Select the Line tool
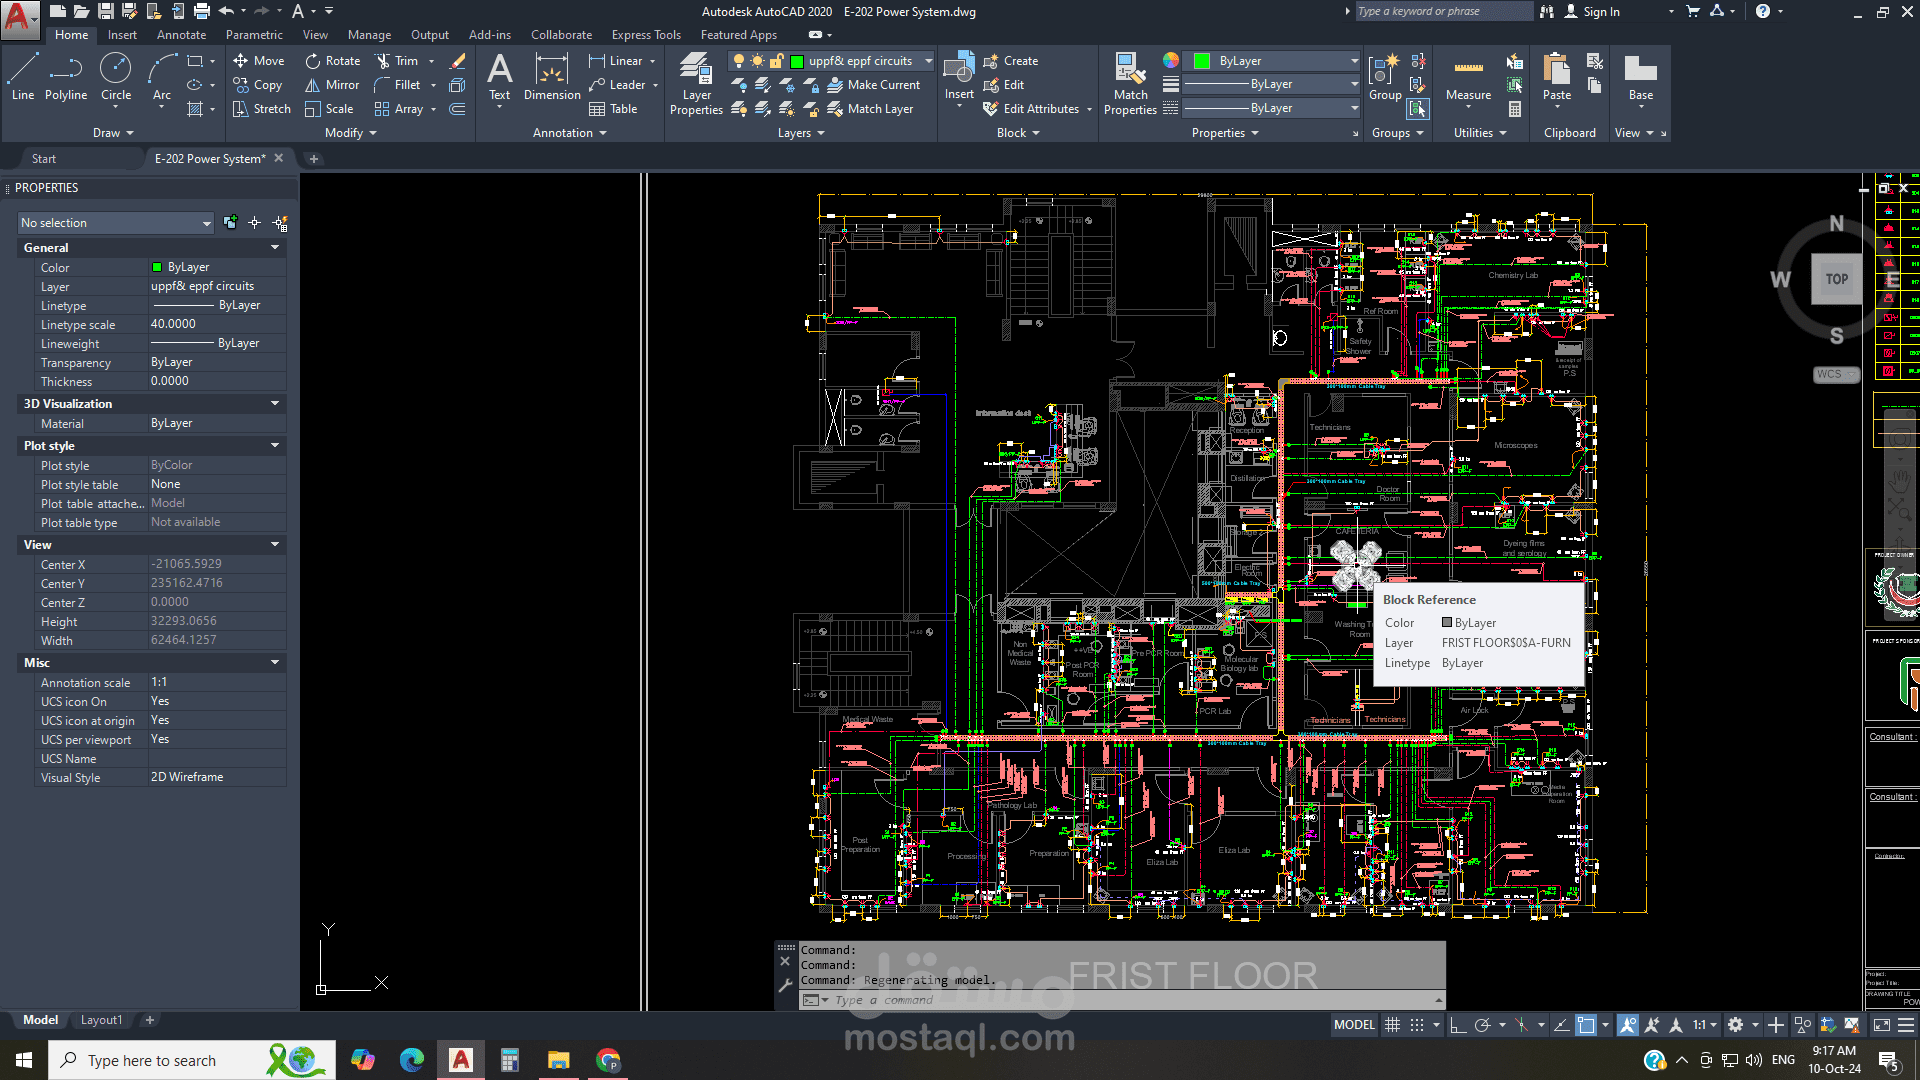 [x=23, y=78]
